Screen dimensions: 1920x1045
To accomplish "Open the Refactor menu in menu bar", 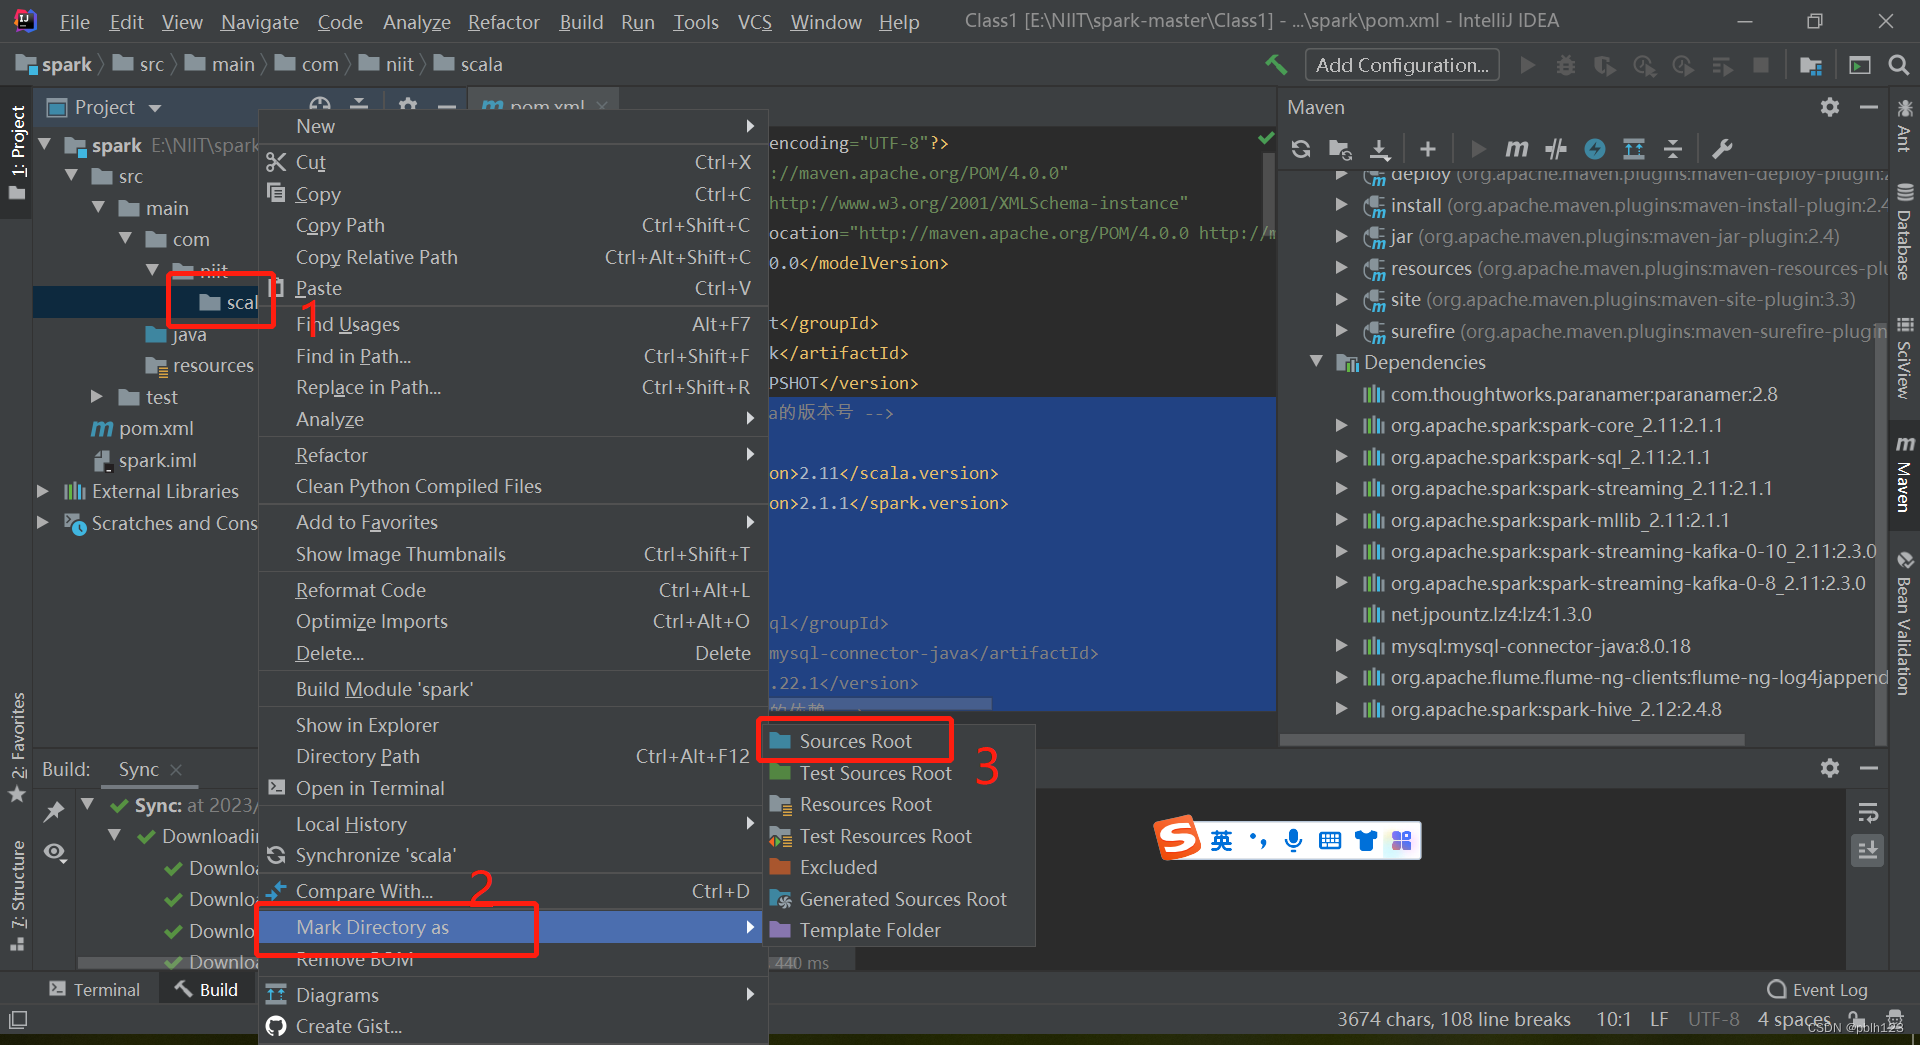I will (x=503, y=22).
